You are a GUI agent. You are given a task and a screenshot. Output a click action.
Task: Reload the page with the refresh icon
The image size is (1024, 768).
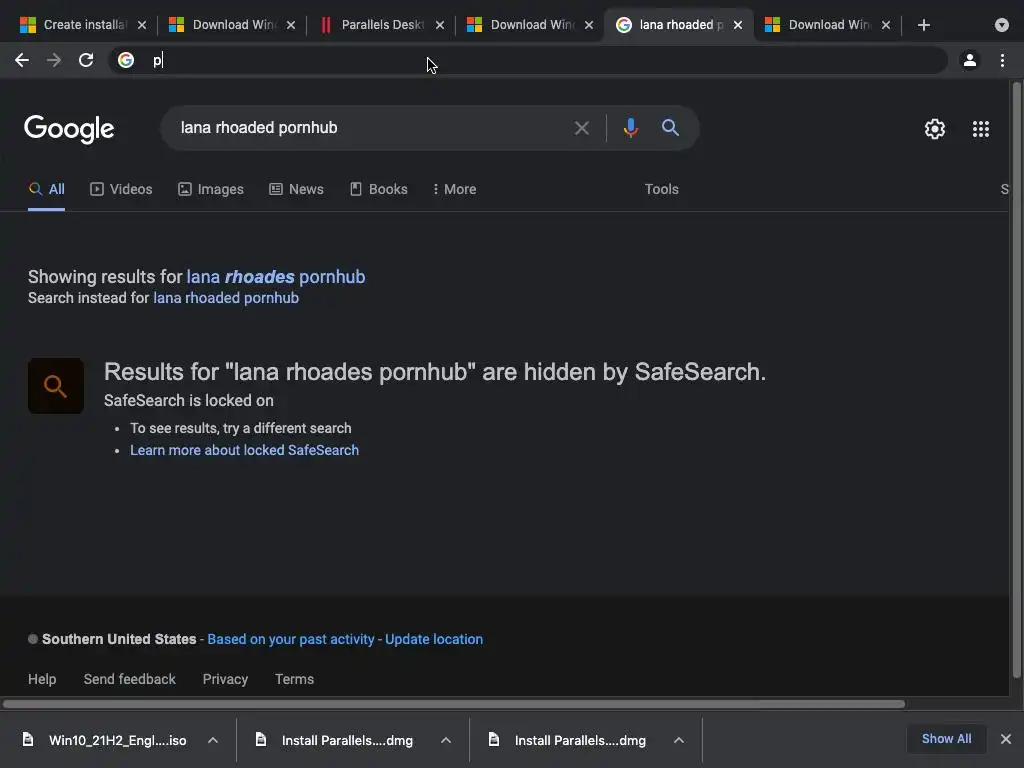(86, 61)
